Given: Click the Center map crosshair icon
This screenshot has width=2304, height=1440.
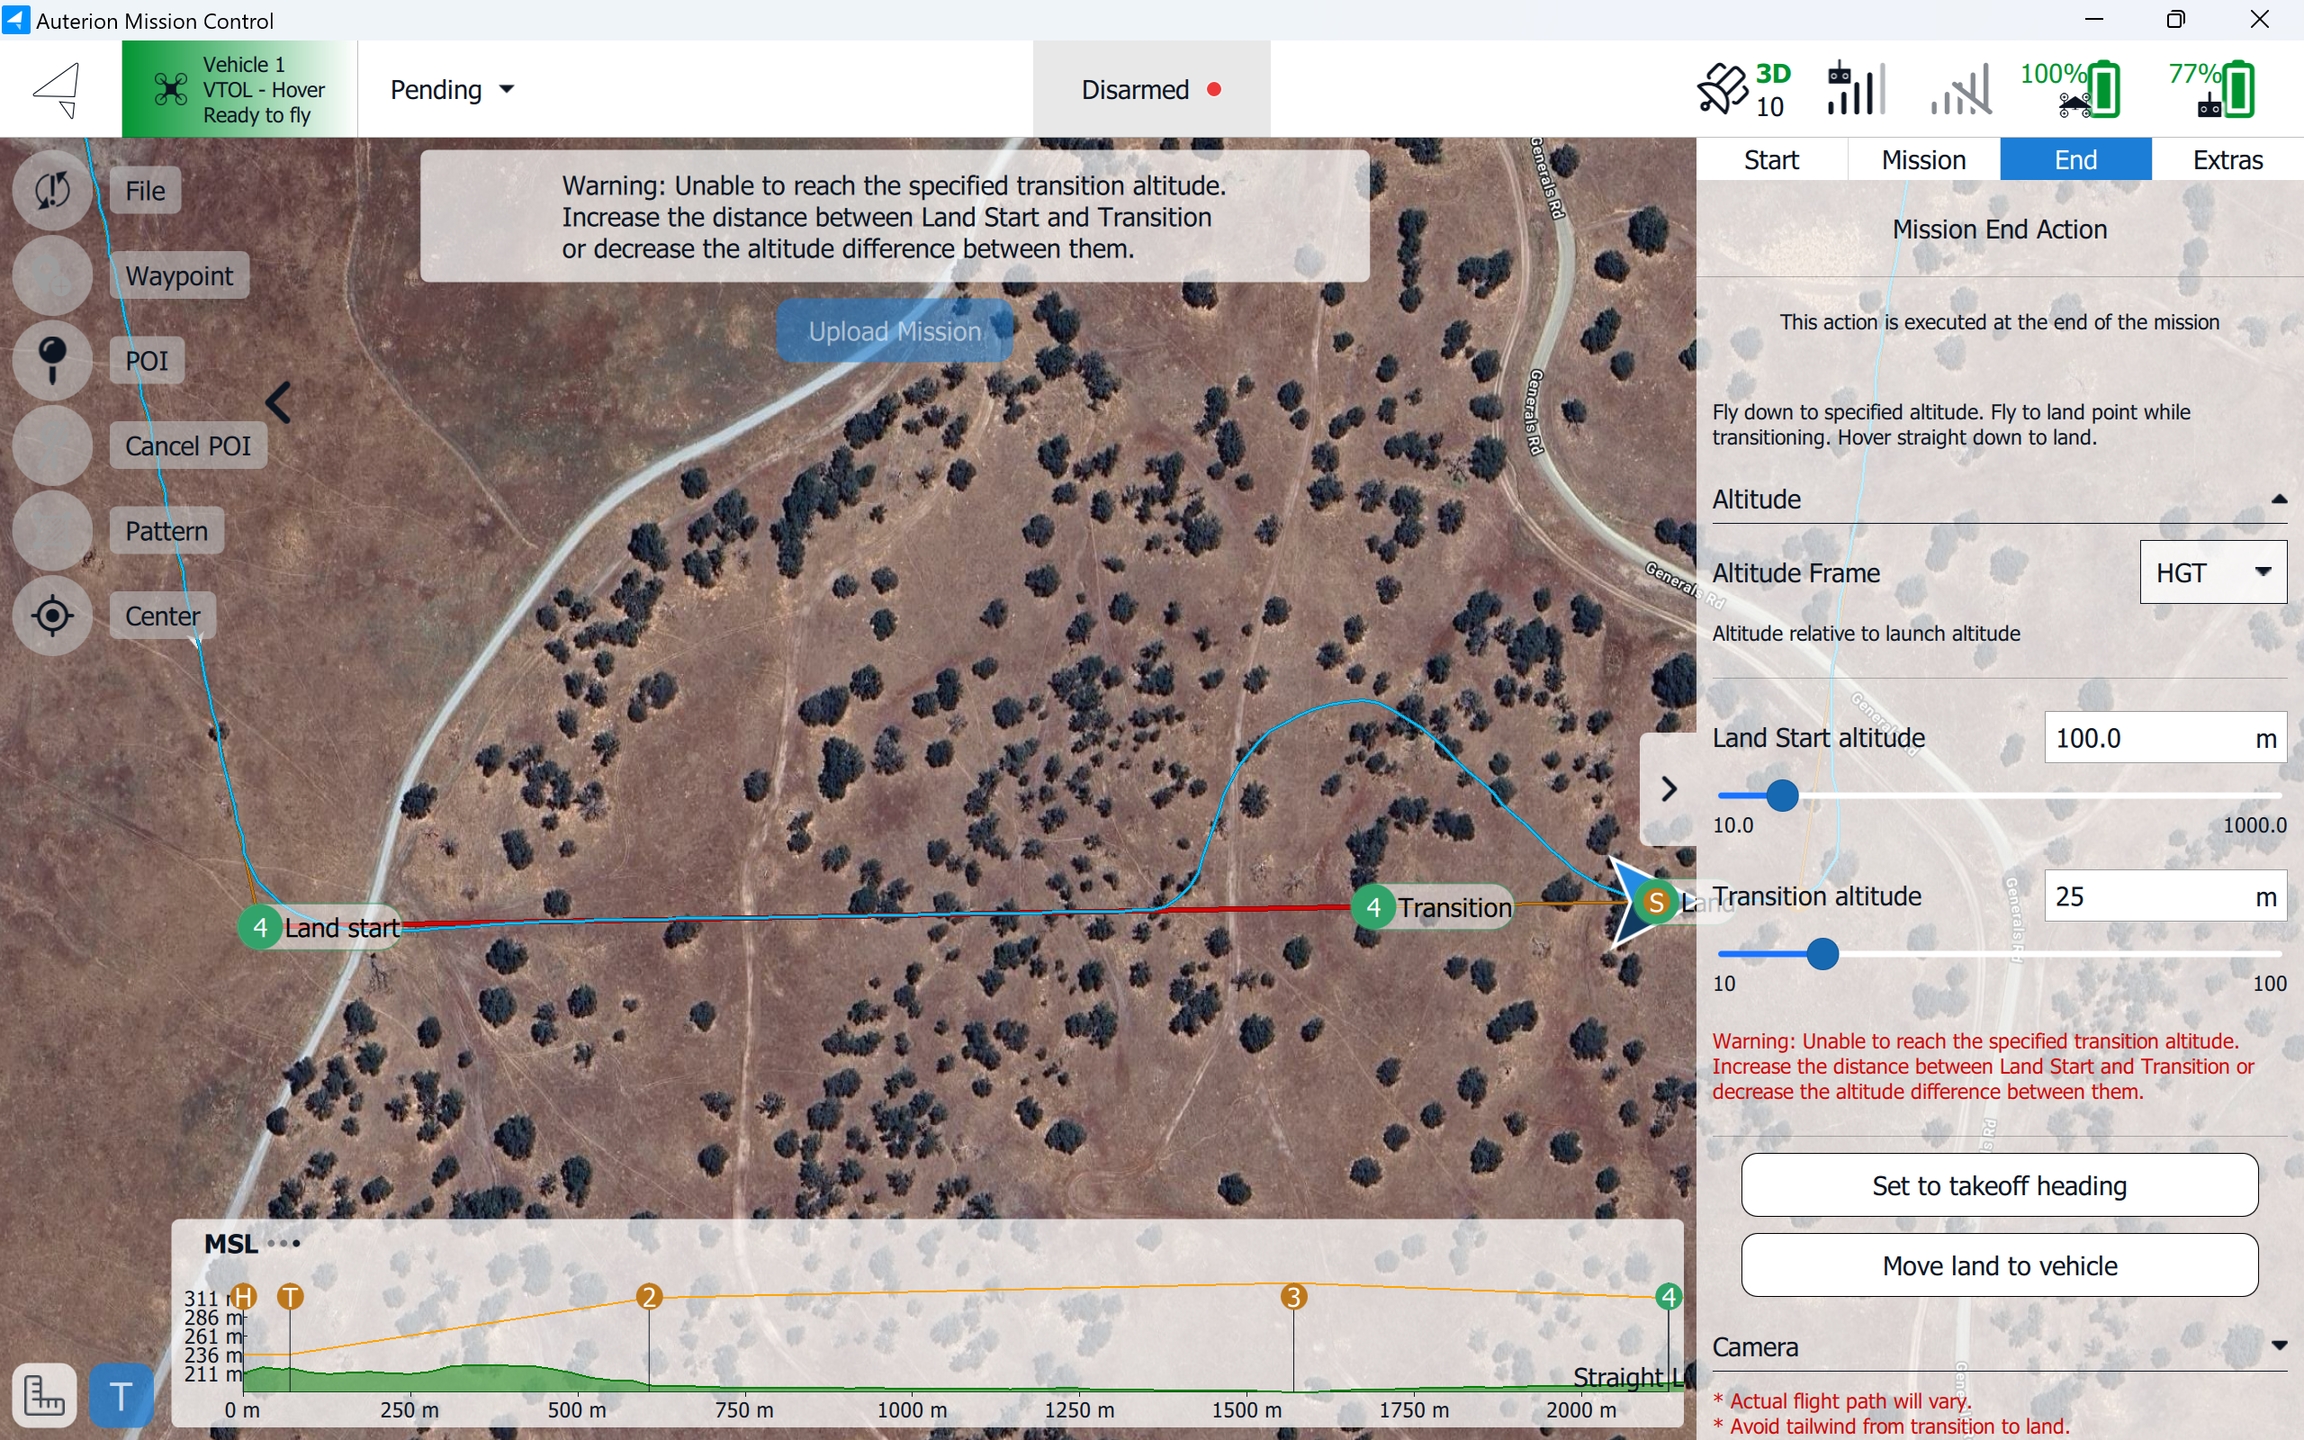Looking at the screenshot, I should 52,615.
